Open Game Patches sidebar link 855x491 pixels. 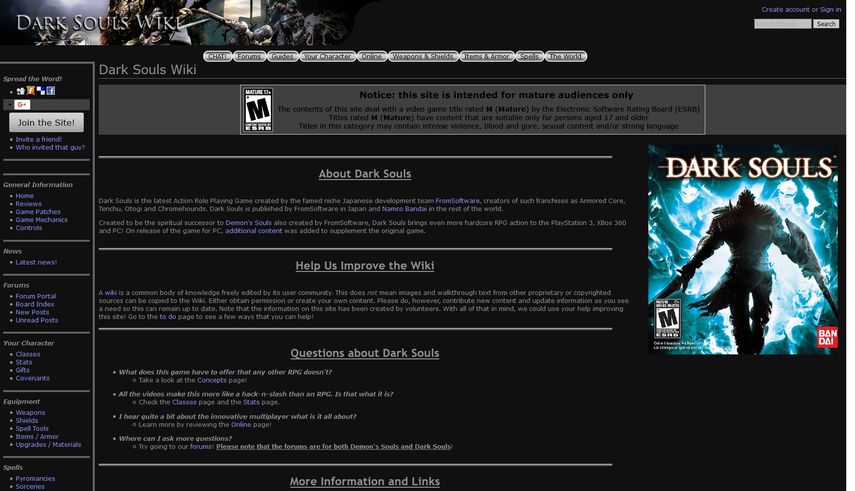(x=38, y=212)
